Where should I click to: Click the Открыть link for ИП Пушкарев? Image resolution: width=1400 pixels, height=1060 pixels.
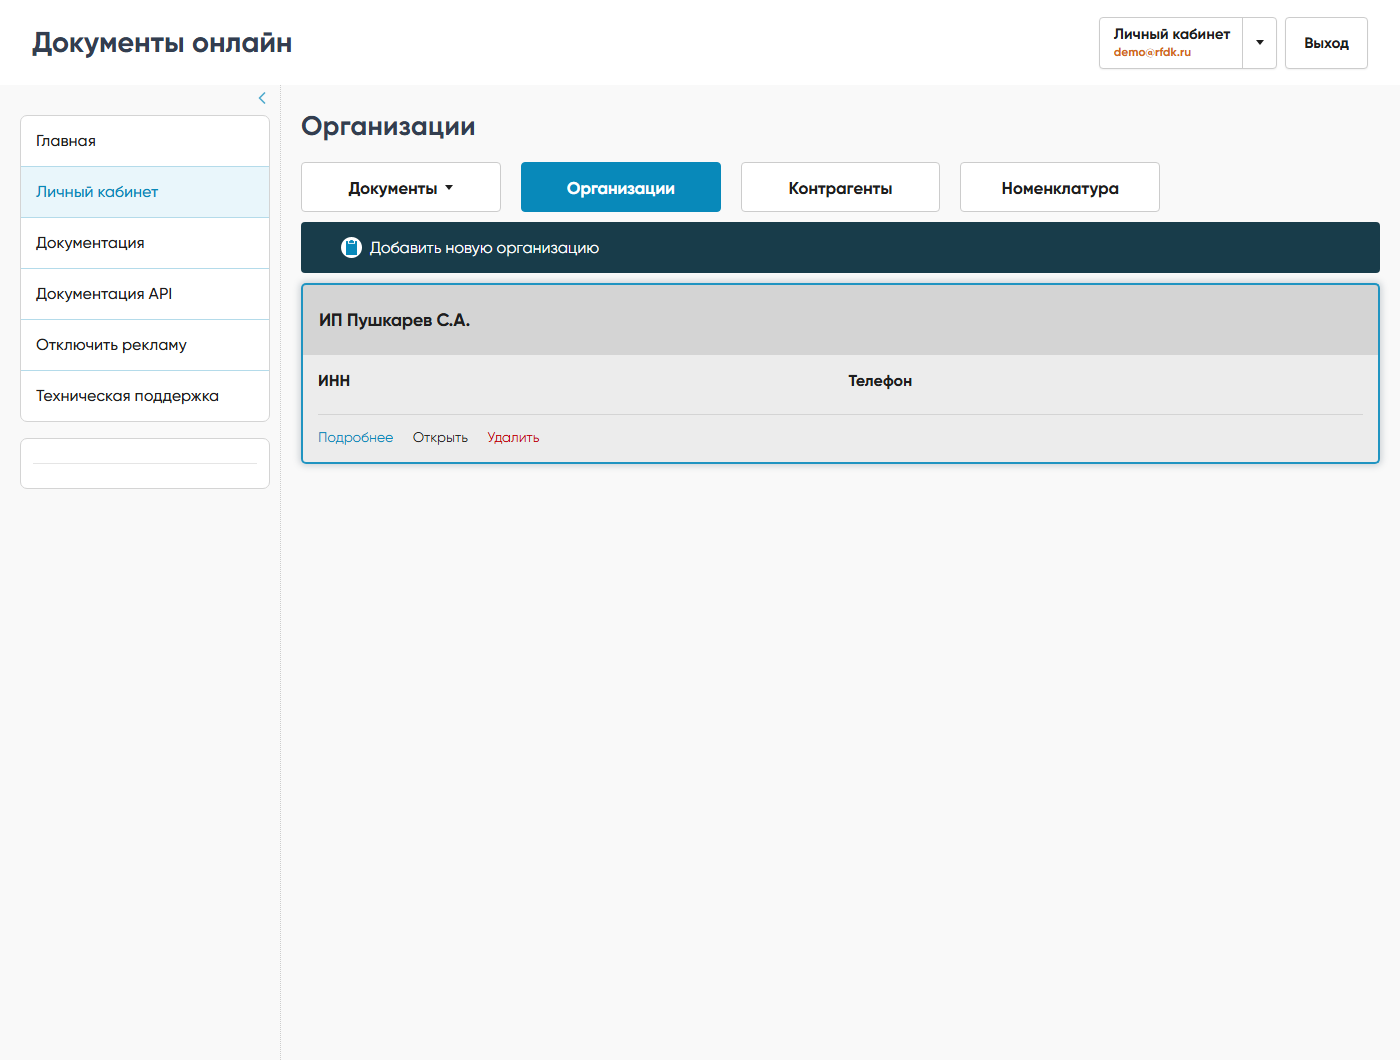440,438
